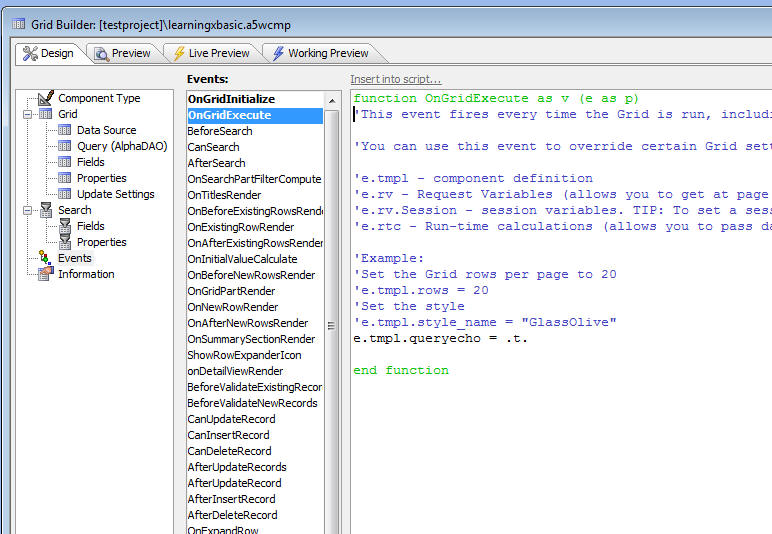
Task: Select the OnNewRowRender event
Action: (x=255, y=307)
